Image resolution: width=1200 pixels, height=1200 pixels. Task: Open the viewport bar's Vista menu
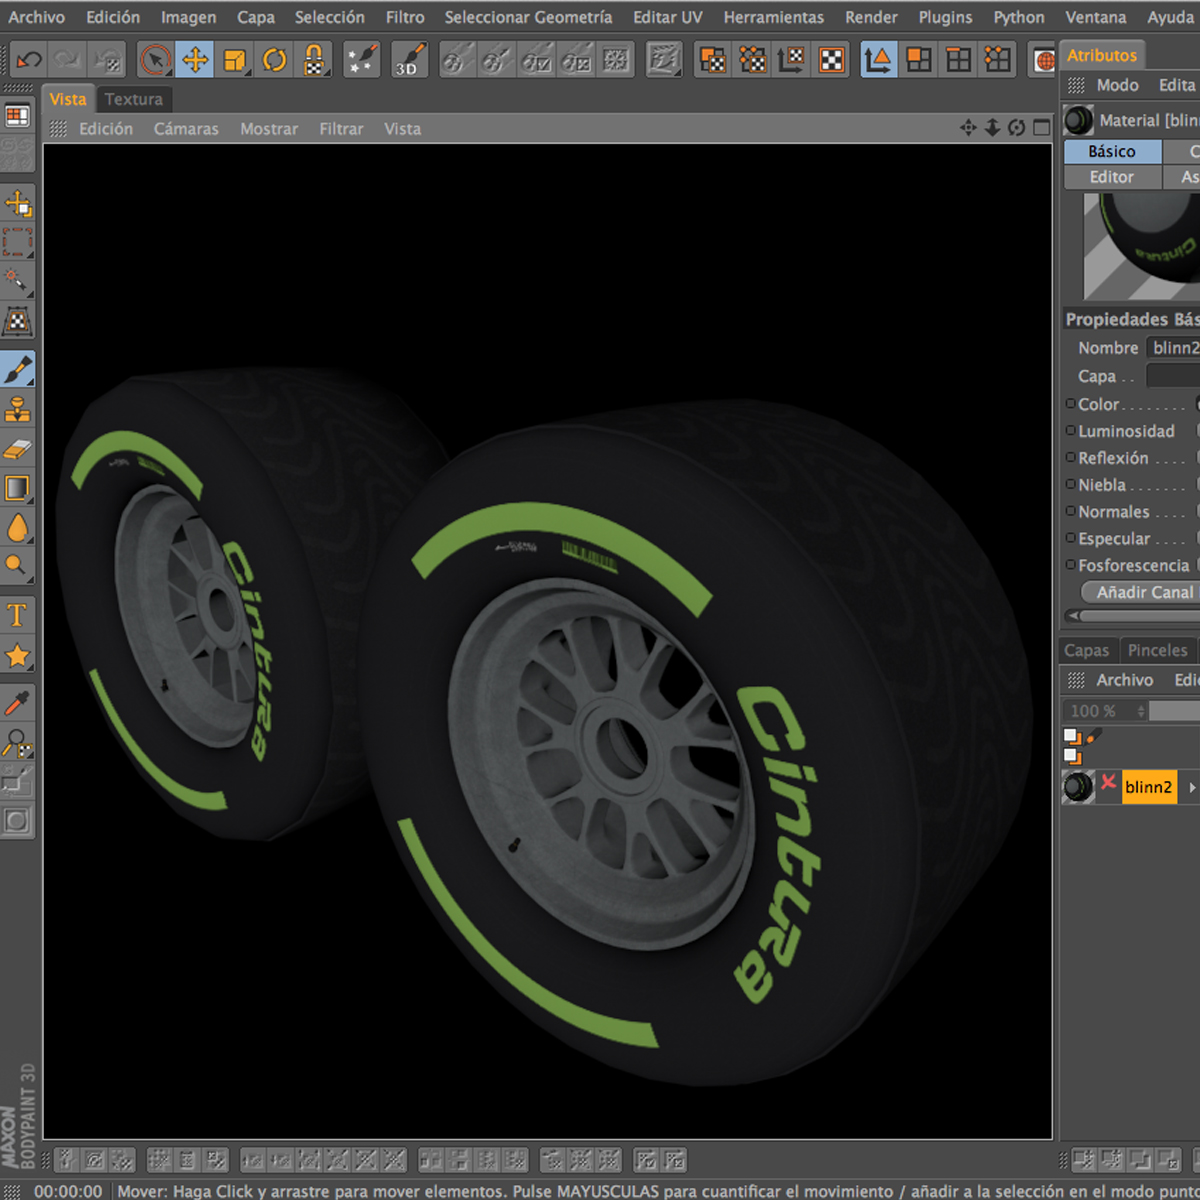point(402,129)
